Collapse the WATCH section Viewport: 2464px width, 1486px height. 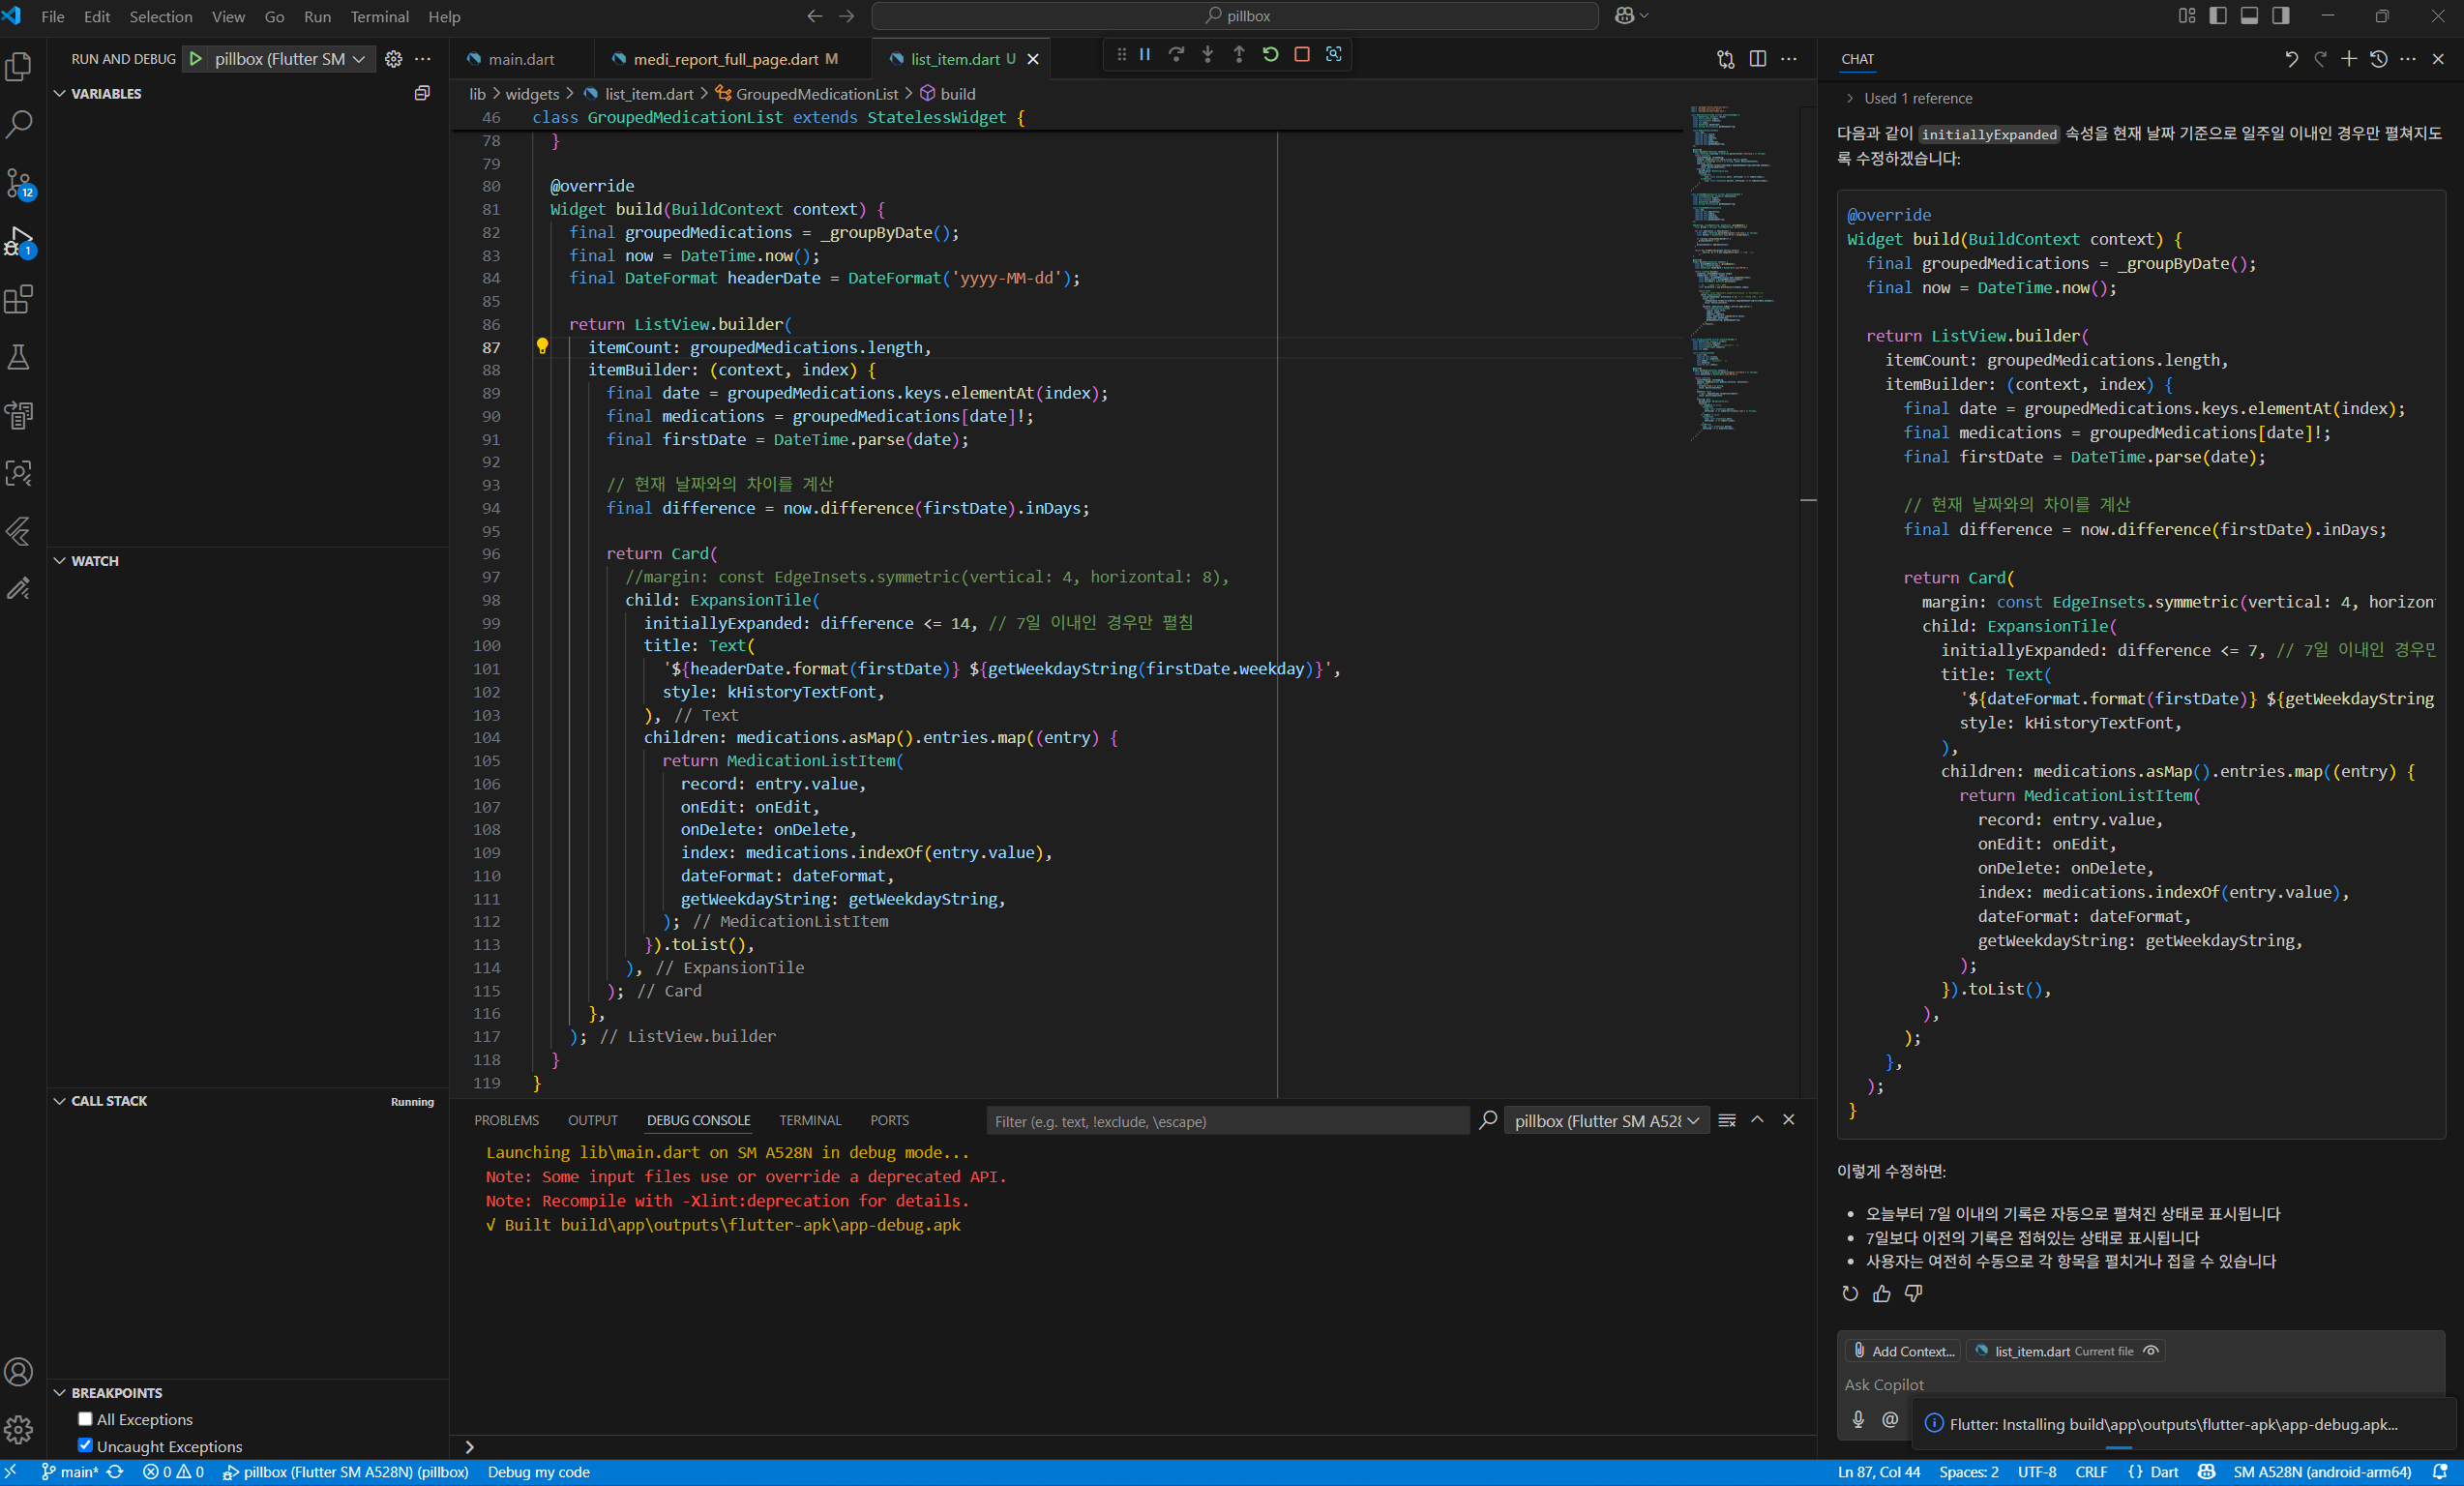click(x=94, y=561)
